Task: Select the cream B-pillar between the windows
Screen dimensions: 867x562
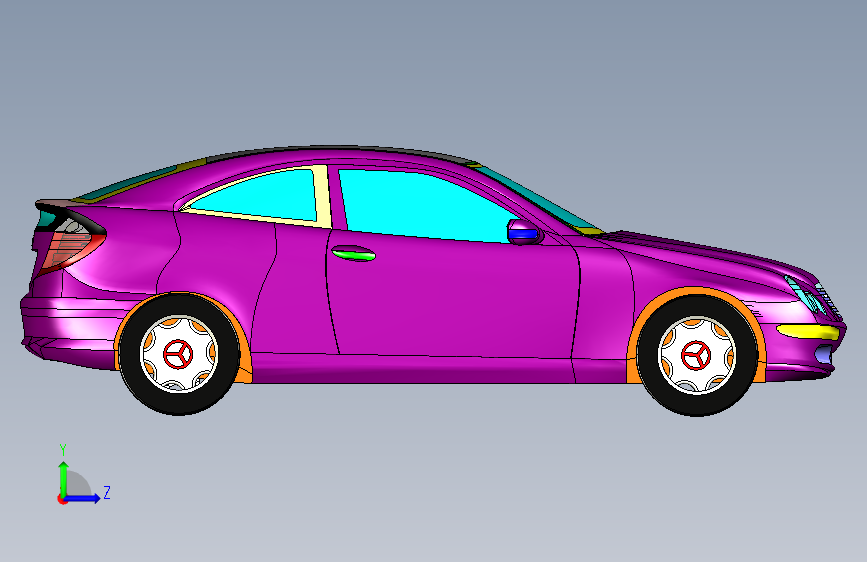Action: (322, 196)
